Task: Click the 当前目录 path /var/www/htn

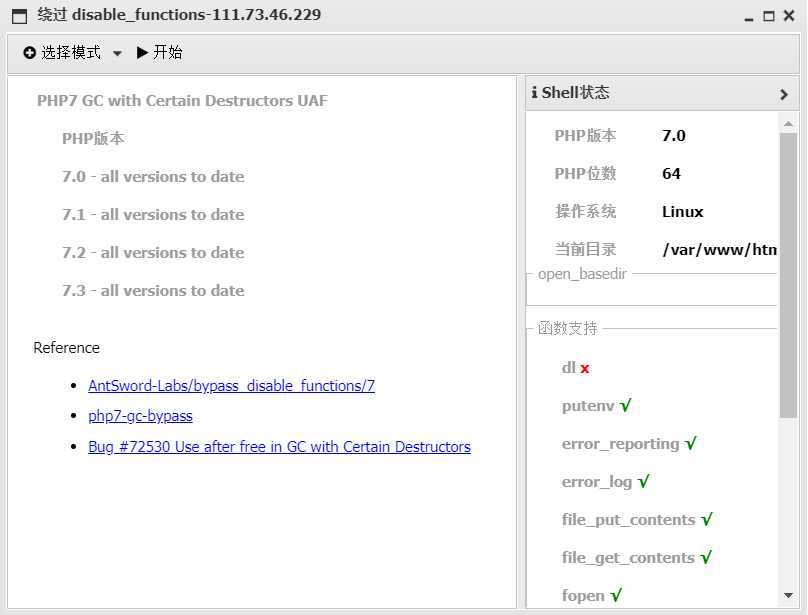Action: tap(719, 250)
